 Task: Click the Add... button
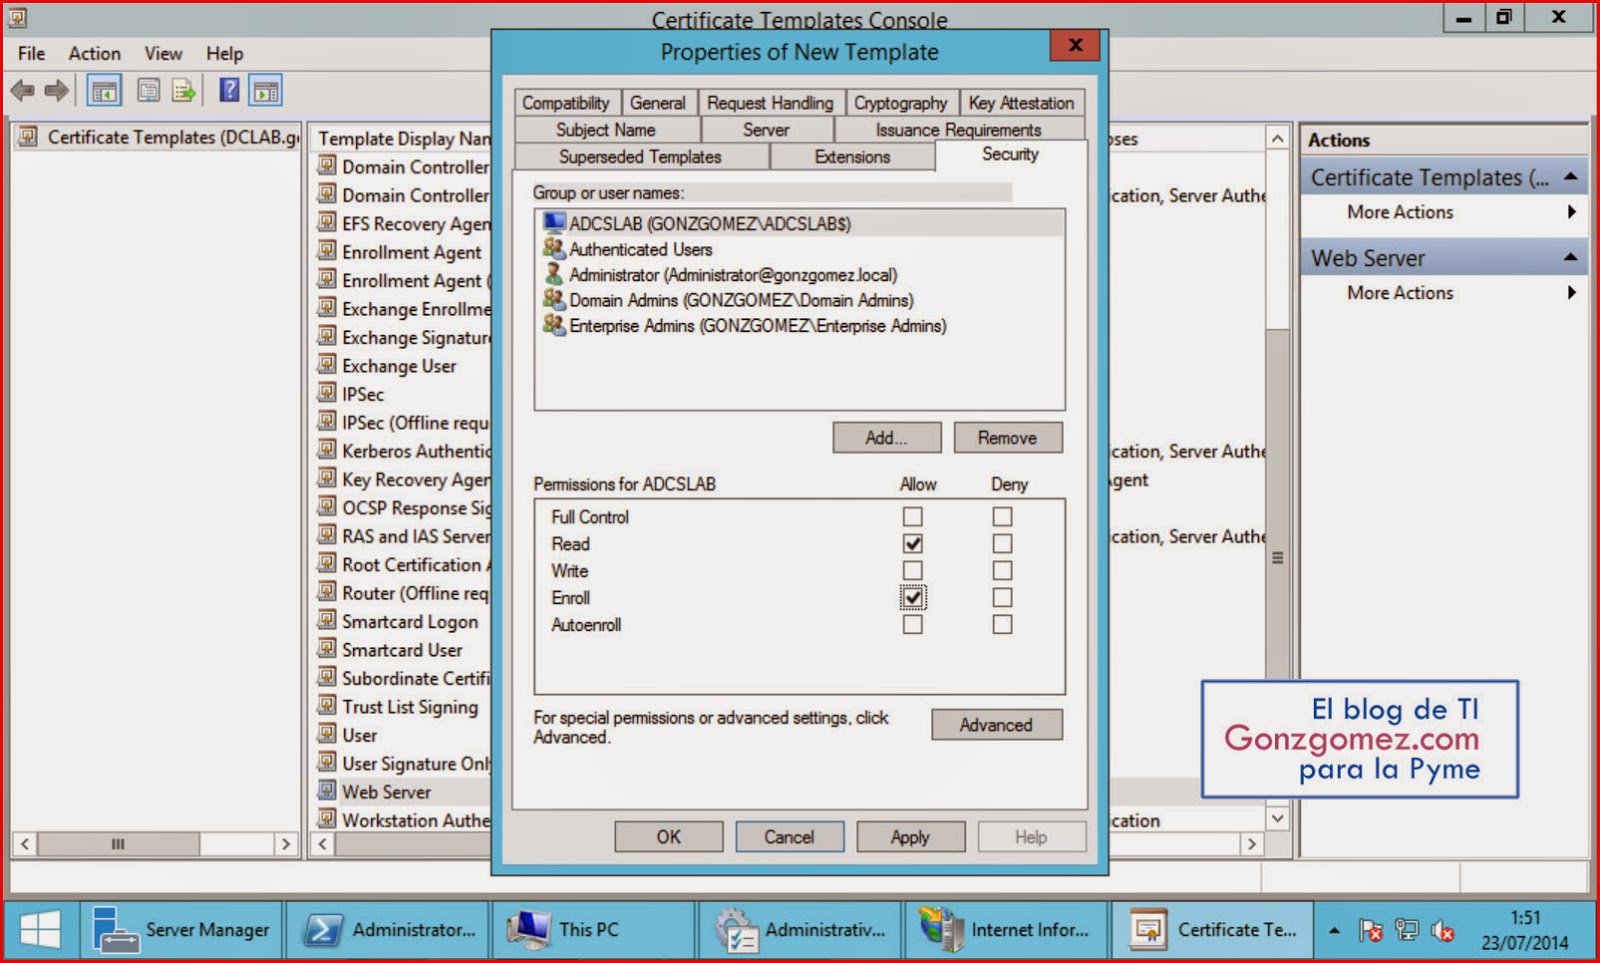[x=886, y=437]
